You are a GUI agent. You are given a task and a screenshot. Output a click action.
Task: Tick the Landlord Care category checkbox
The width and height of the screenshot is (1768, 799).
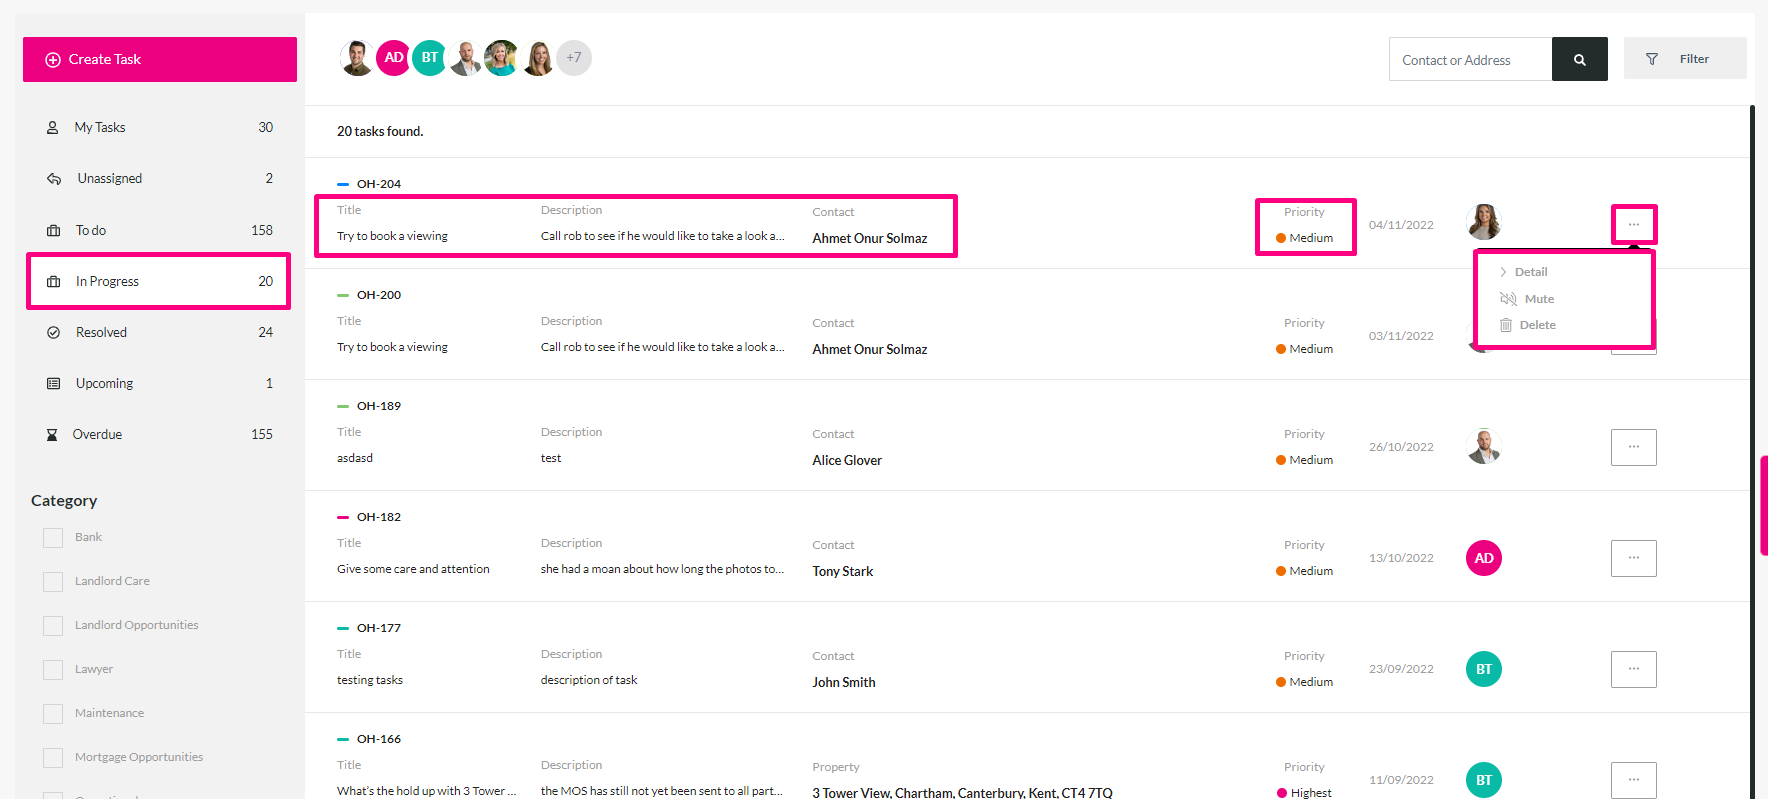point(53,581)
